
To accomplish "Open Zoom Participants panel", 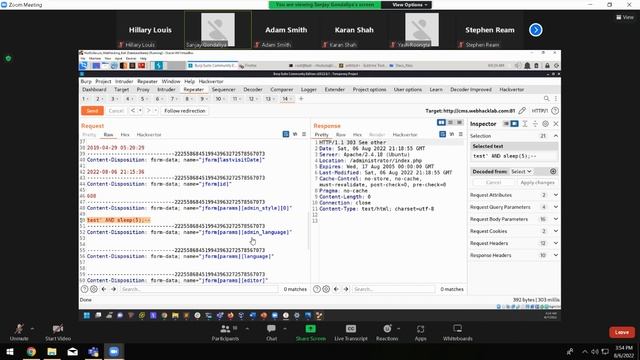I will (225, 332).
